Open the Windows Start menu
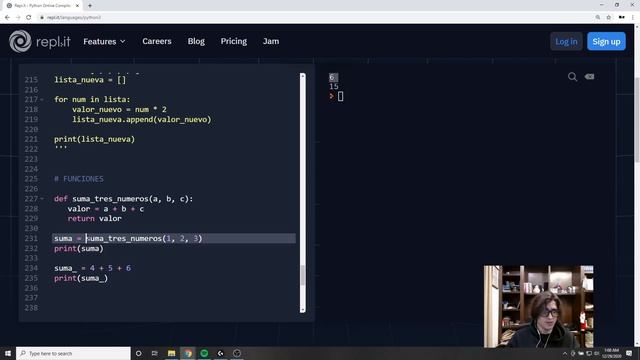This screenshot has height=360, width=640. click(x=8, y=353)
